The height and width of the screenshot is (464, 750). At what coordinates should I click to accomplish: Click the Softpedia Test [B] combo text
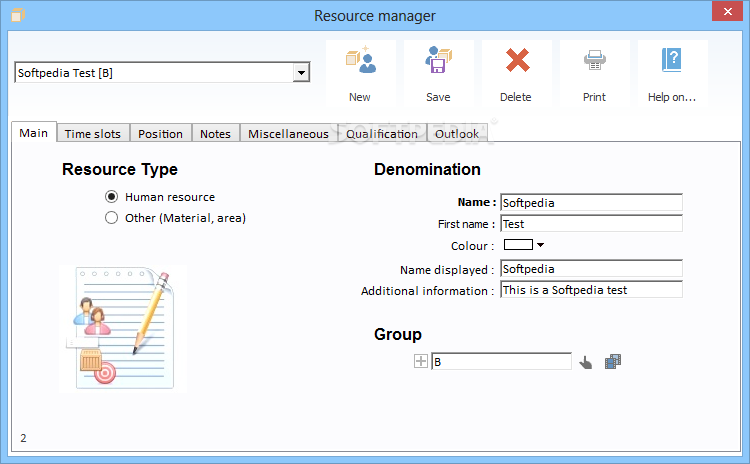pos(65,73)
